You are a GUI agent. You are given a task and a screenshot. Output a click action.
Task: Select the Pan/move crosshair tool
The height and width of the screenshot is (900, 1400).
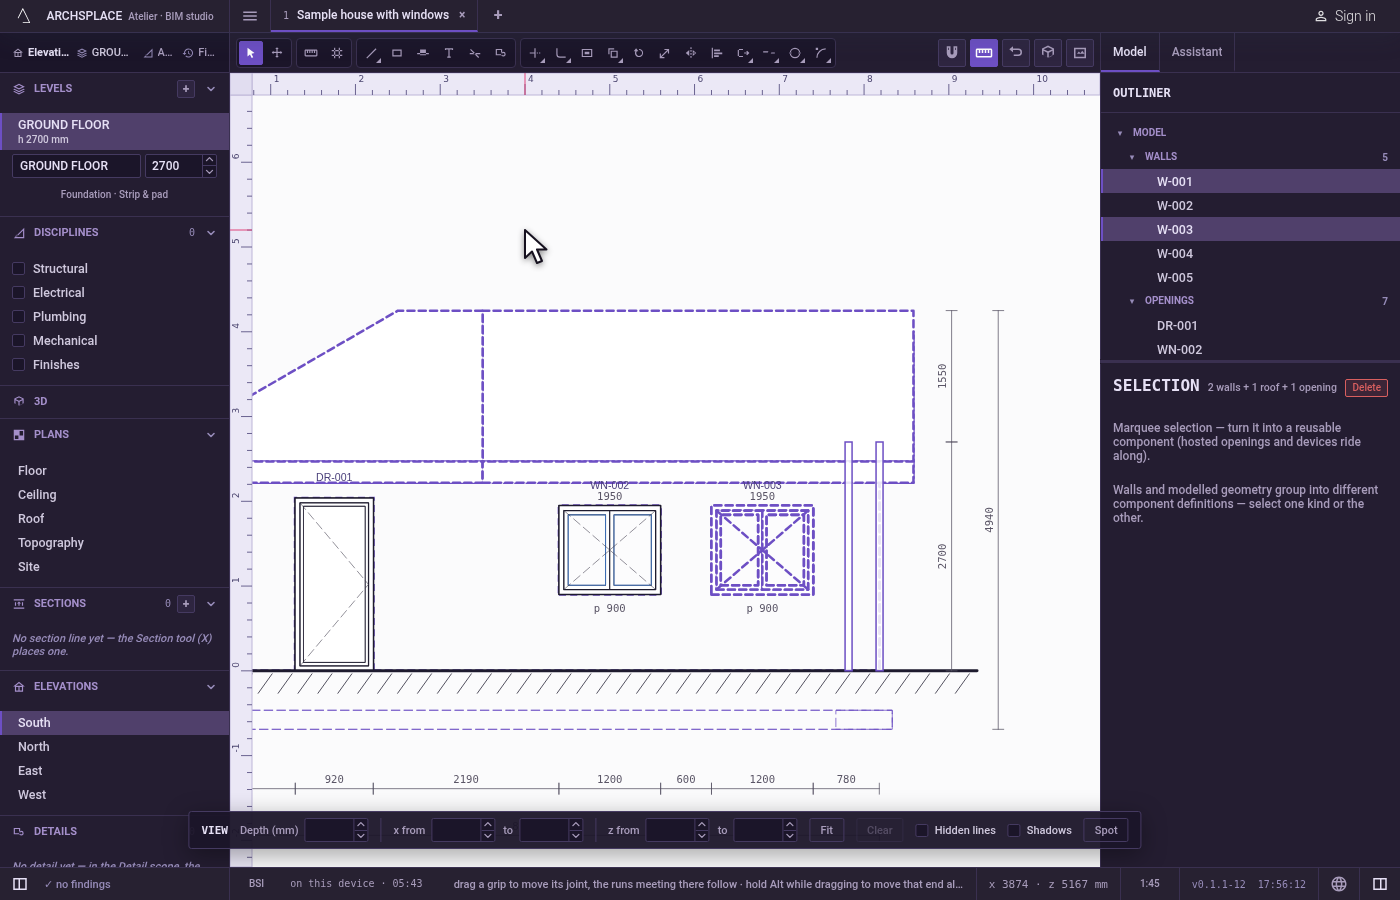tap(277, 53)
